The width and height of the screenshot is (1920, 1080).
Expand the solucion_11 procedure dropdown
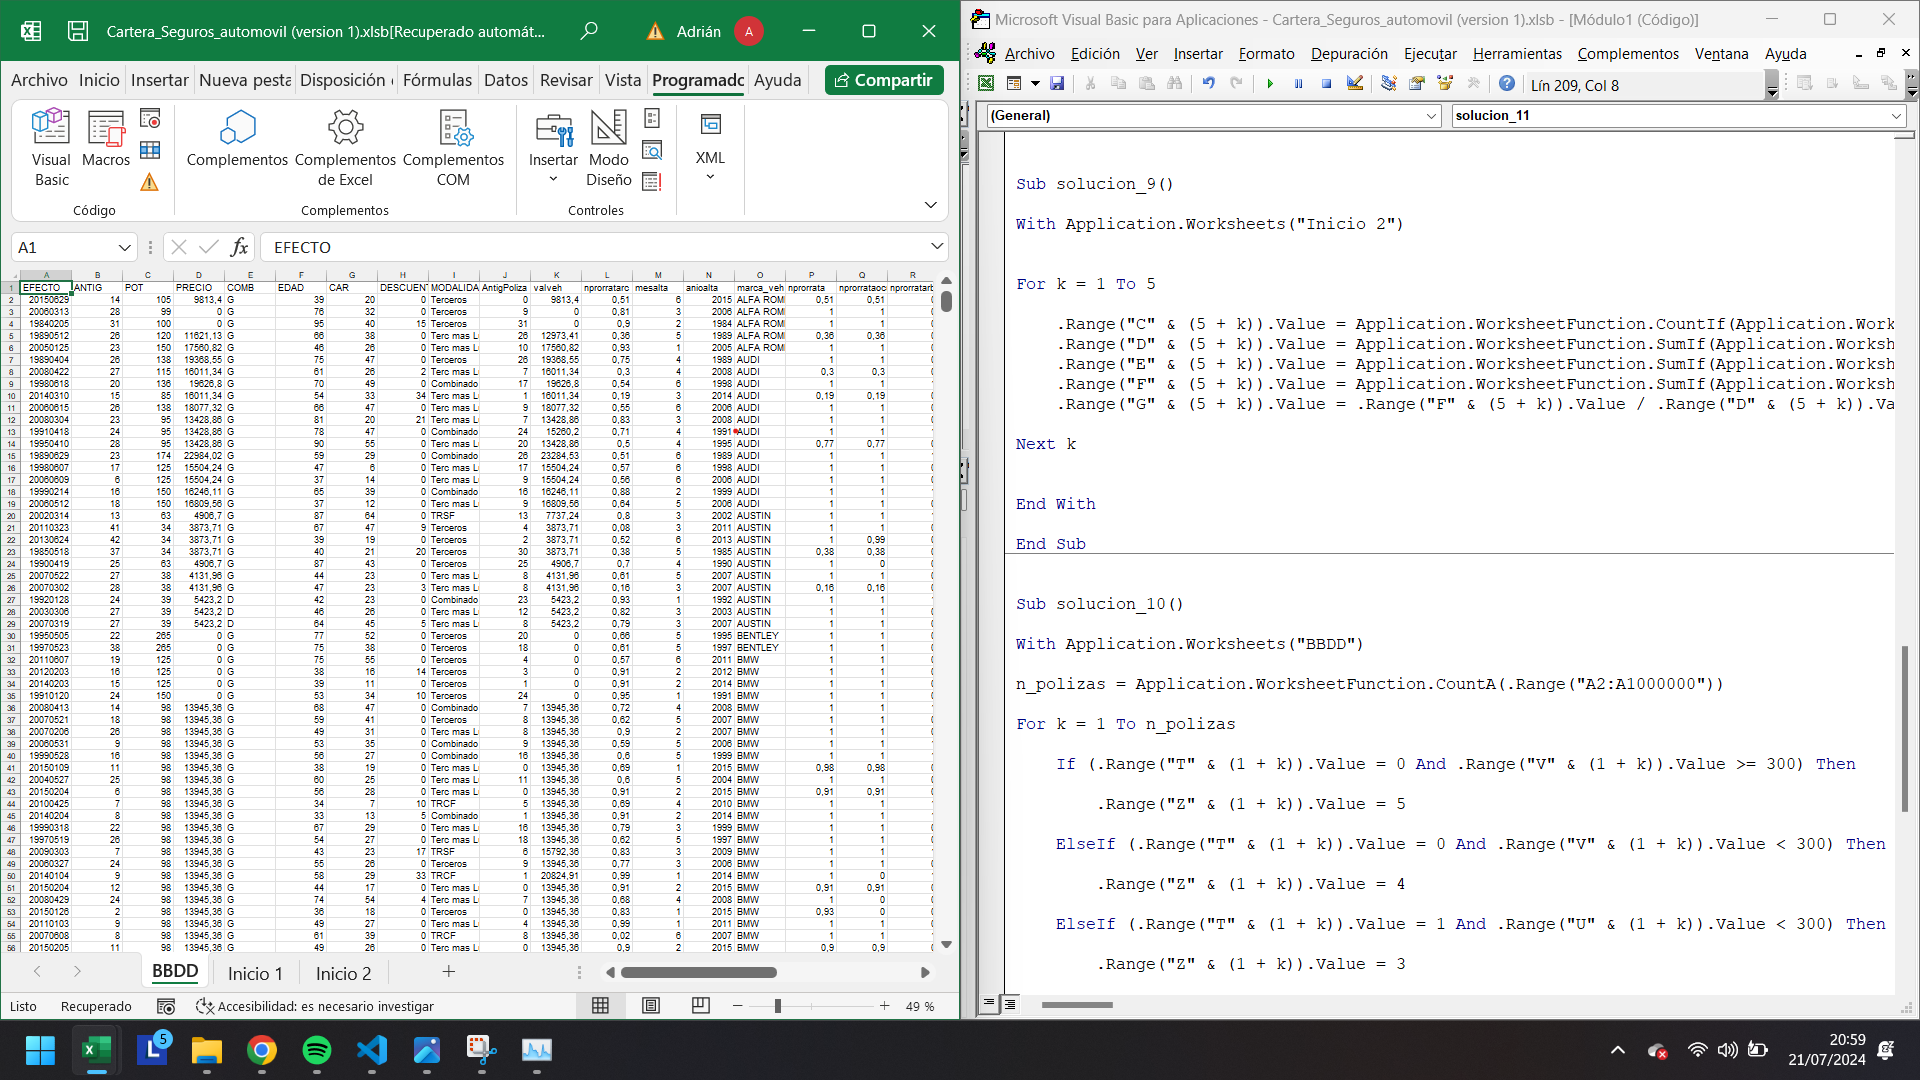1895,116
